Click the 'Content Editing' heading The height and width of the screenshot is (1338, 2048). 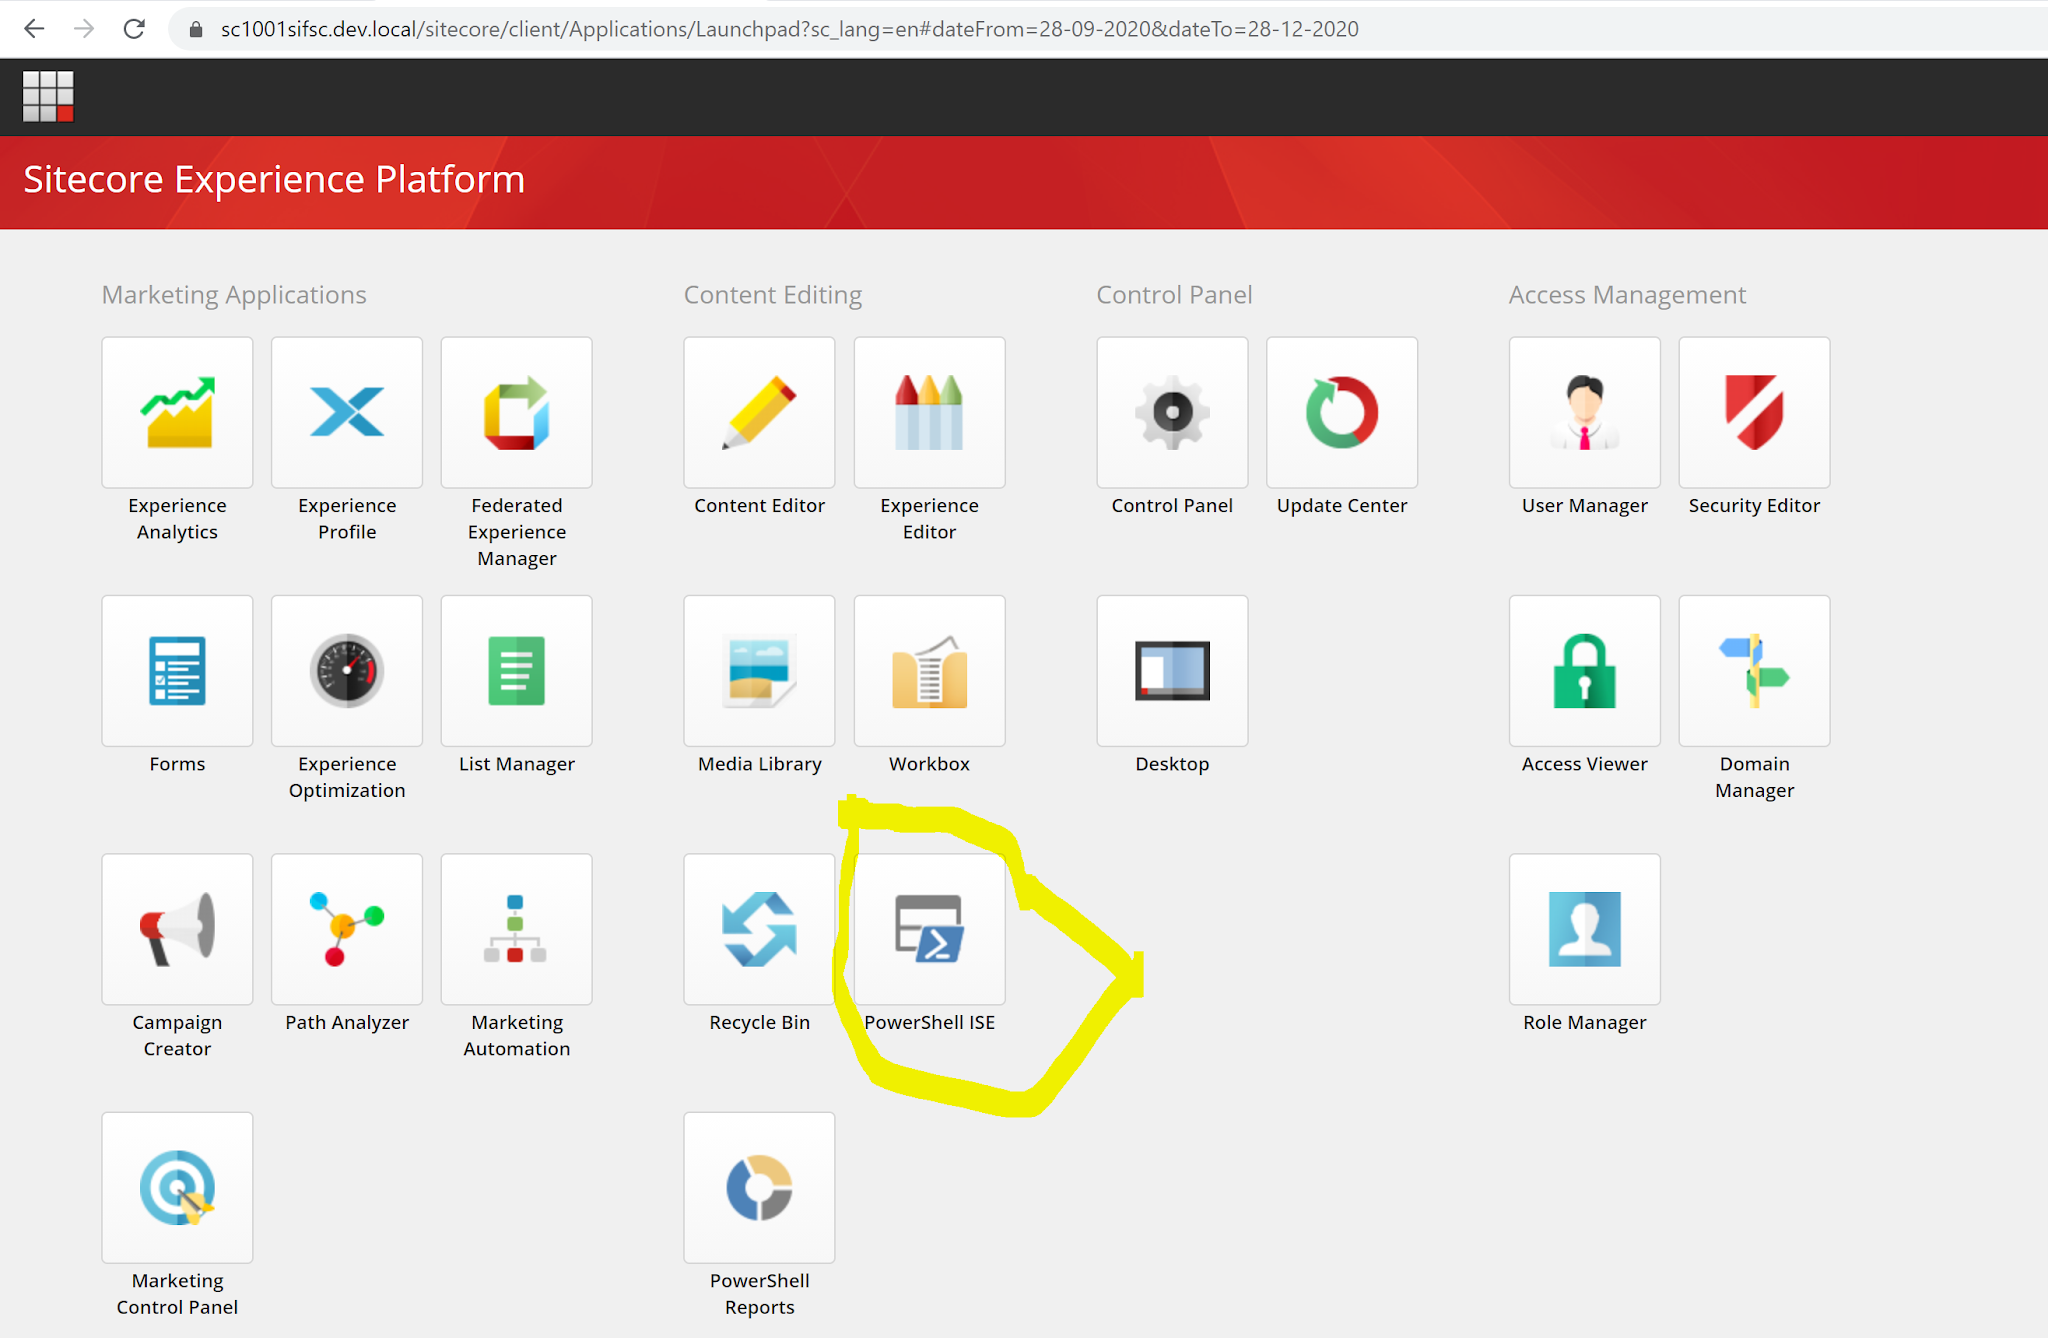[773, 295]
